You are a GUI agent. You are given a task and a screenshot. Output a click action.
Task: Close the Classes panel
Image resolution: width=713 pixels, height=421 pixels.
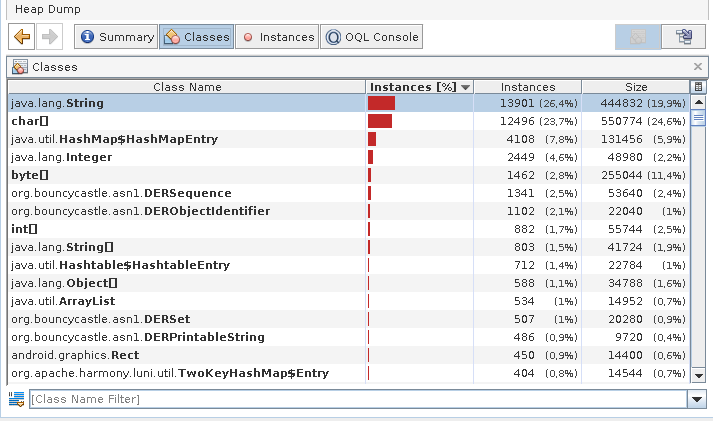[x=698, y=67]
